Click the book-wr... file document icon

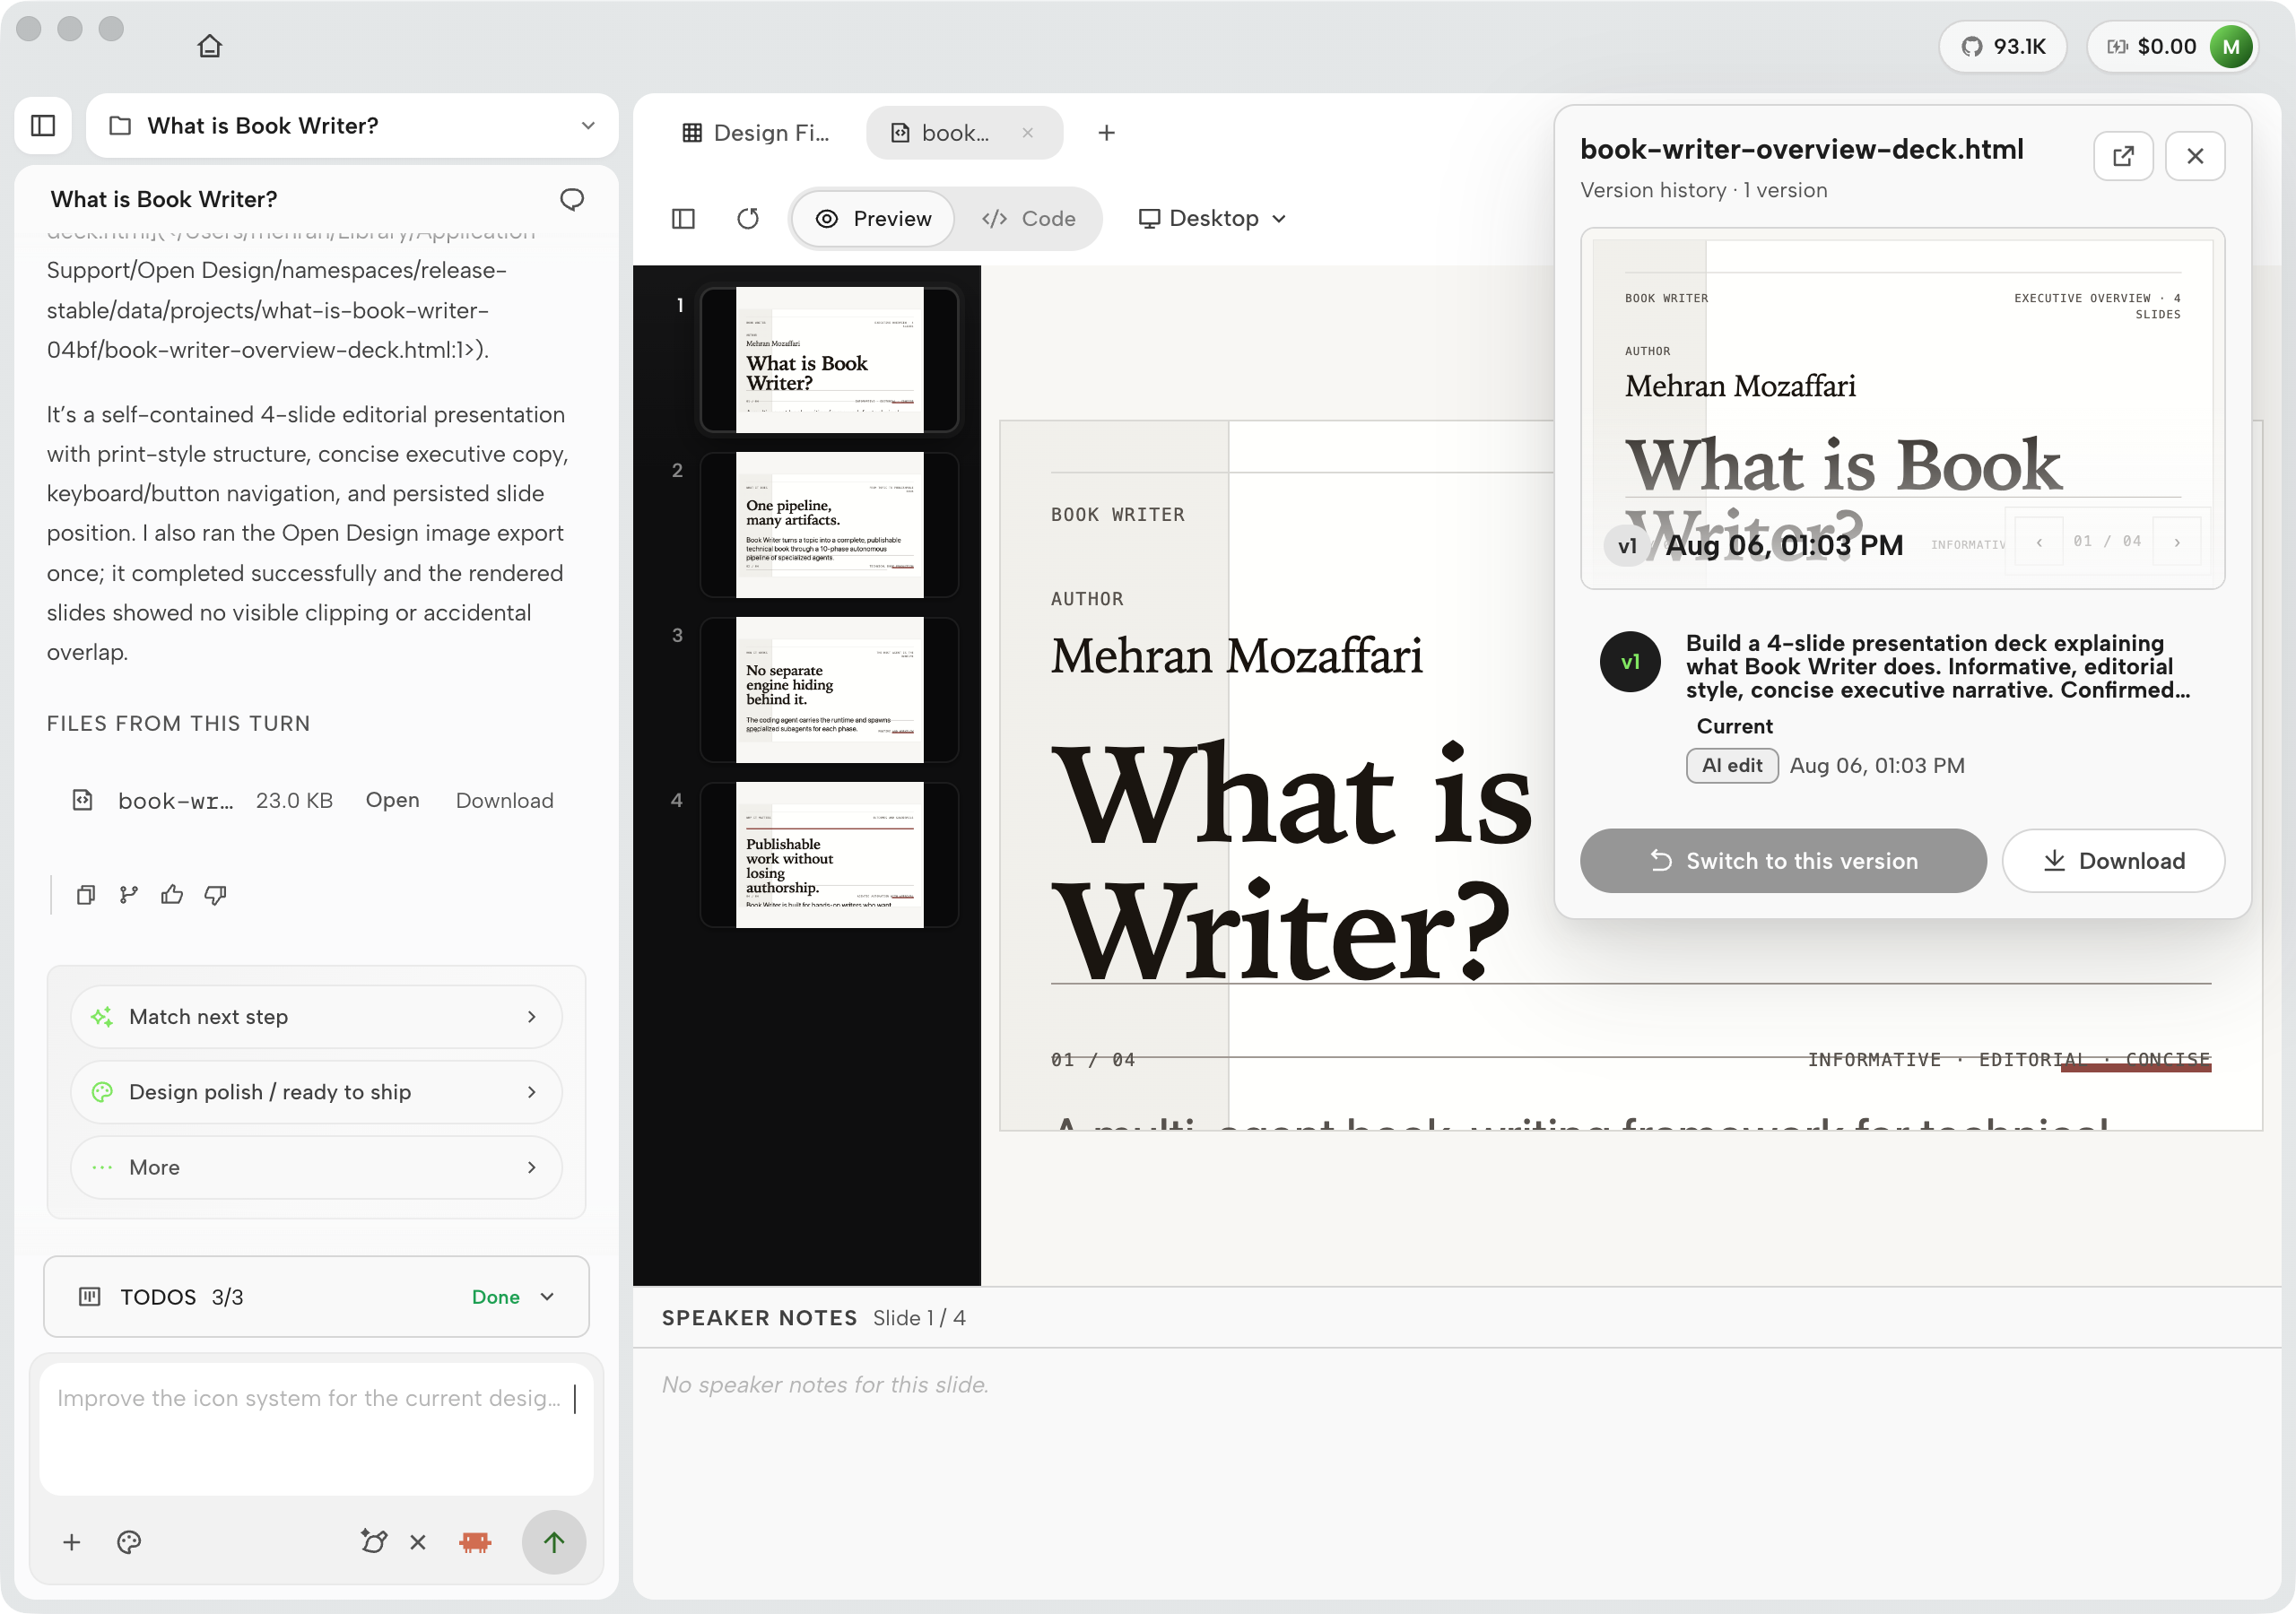tap(83, 800)
